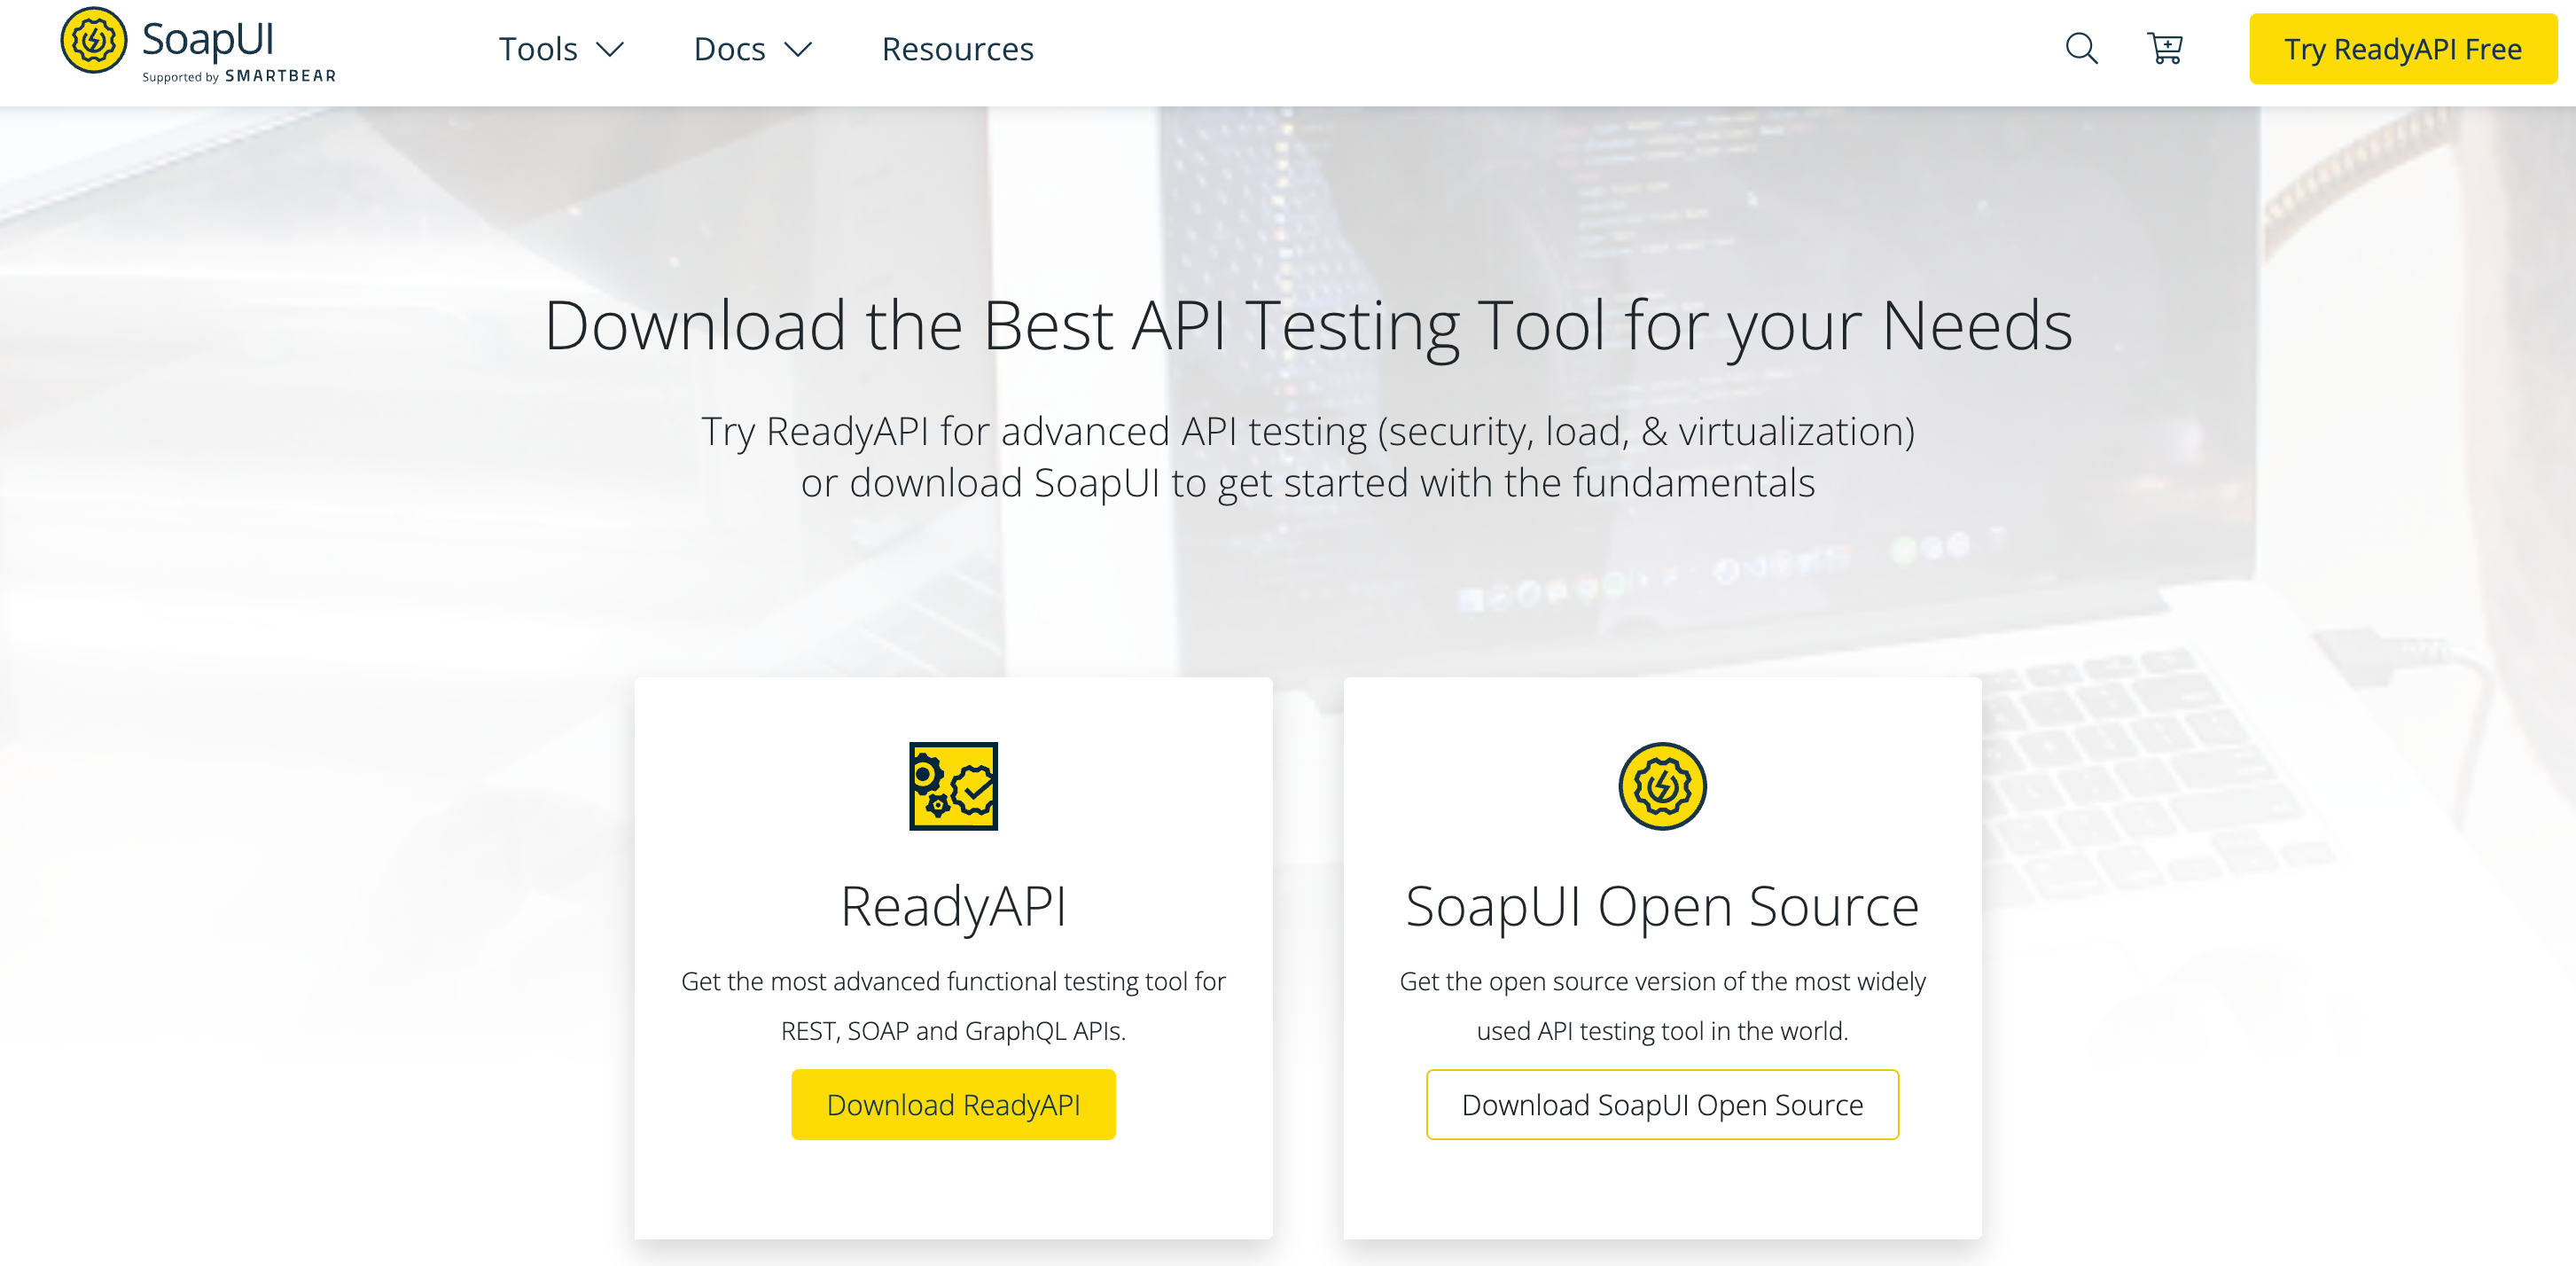Expand the Tools dropdown chevron
The image size is (2576, 1266).
[610, 49]
